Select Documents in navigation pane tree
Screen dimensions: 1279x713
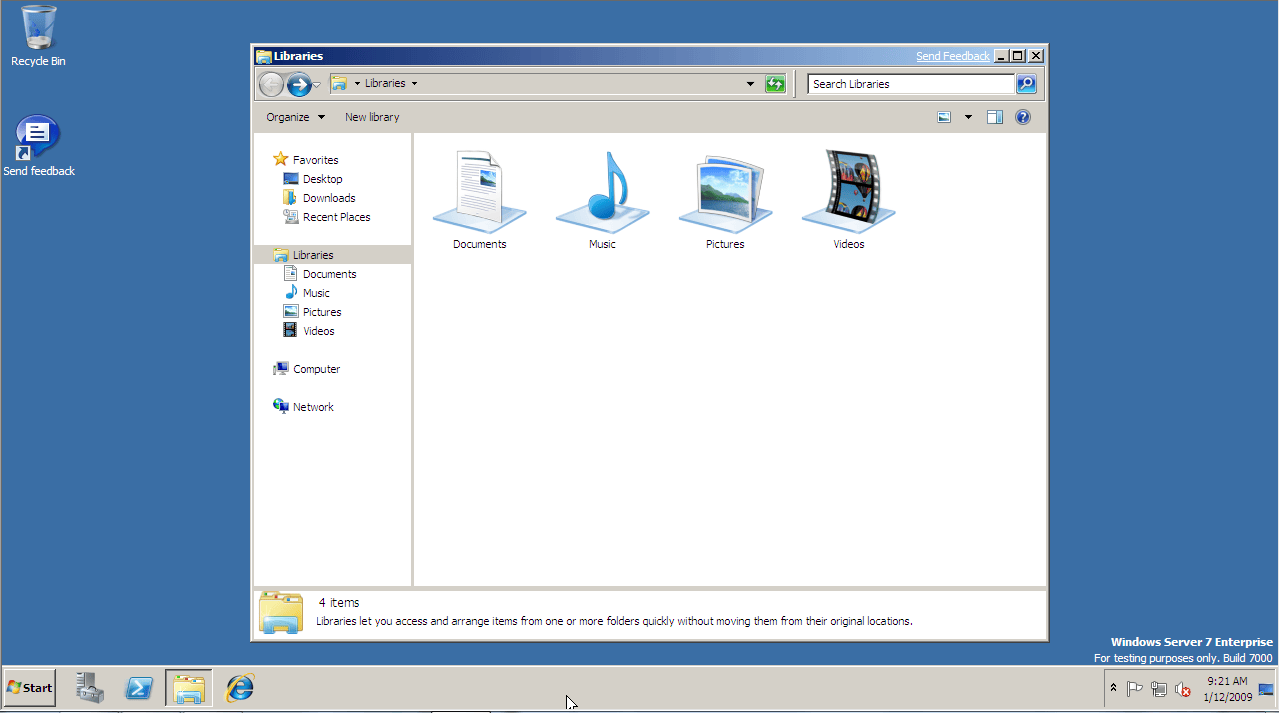[x=319, y=274]
